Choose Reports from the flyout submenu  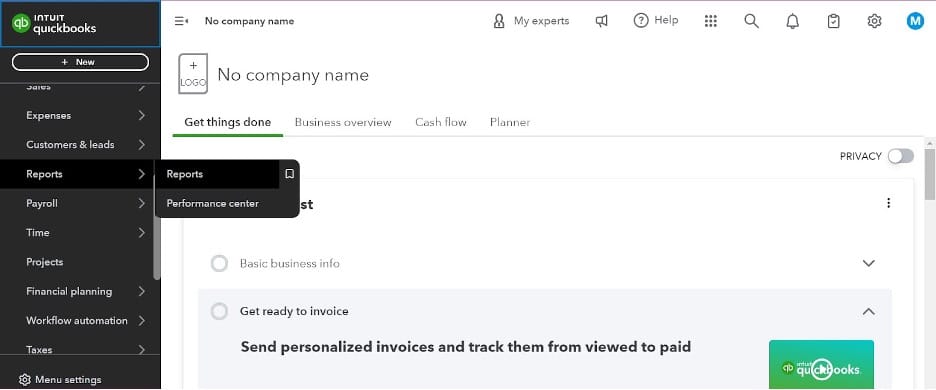pos(184,174)
